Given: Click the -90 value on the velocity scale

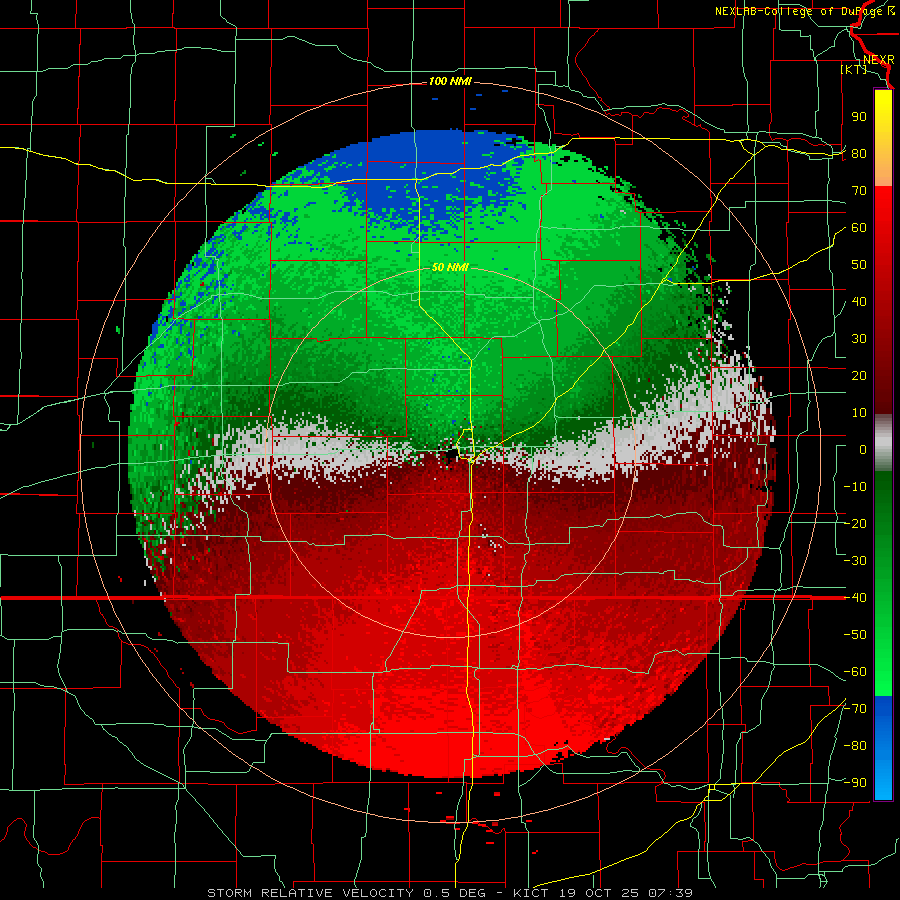Looking at the screenshot, I should (x=855, y=783).
